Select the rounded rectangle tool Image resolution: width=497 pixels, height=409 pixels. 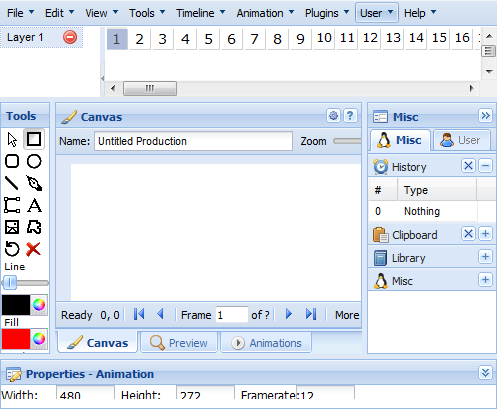click(x=12, y=161)
